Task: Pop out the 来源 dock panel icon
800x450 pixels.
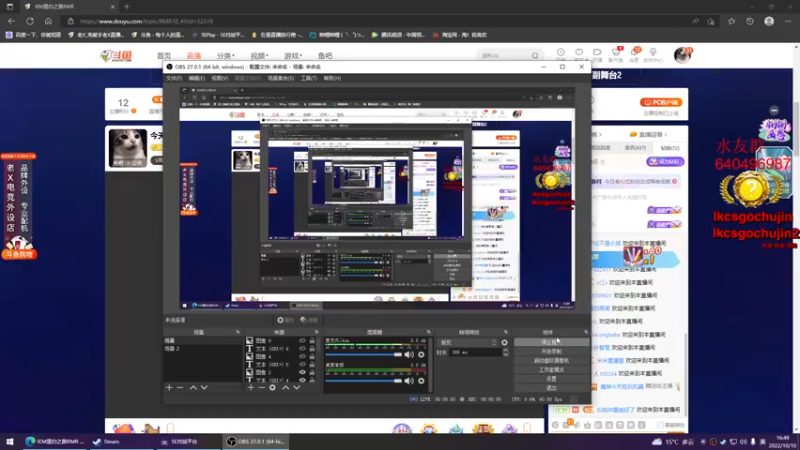Action: [x=316, y=332]
